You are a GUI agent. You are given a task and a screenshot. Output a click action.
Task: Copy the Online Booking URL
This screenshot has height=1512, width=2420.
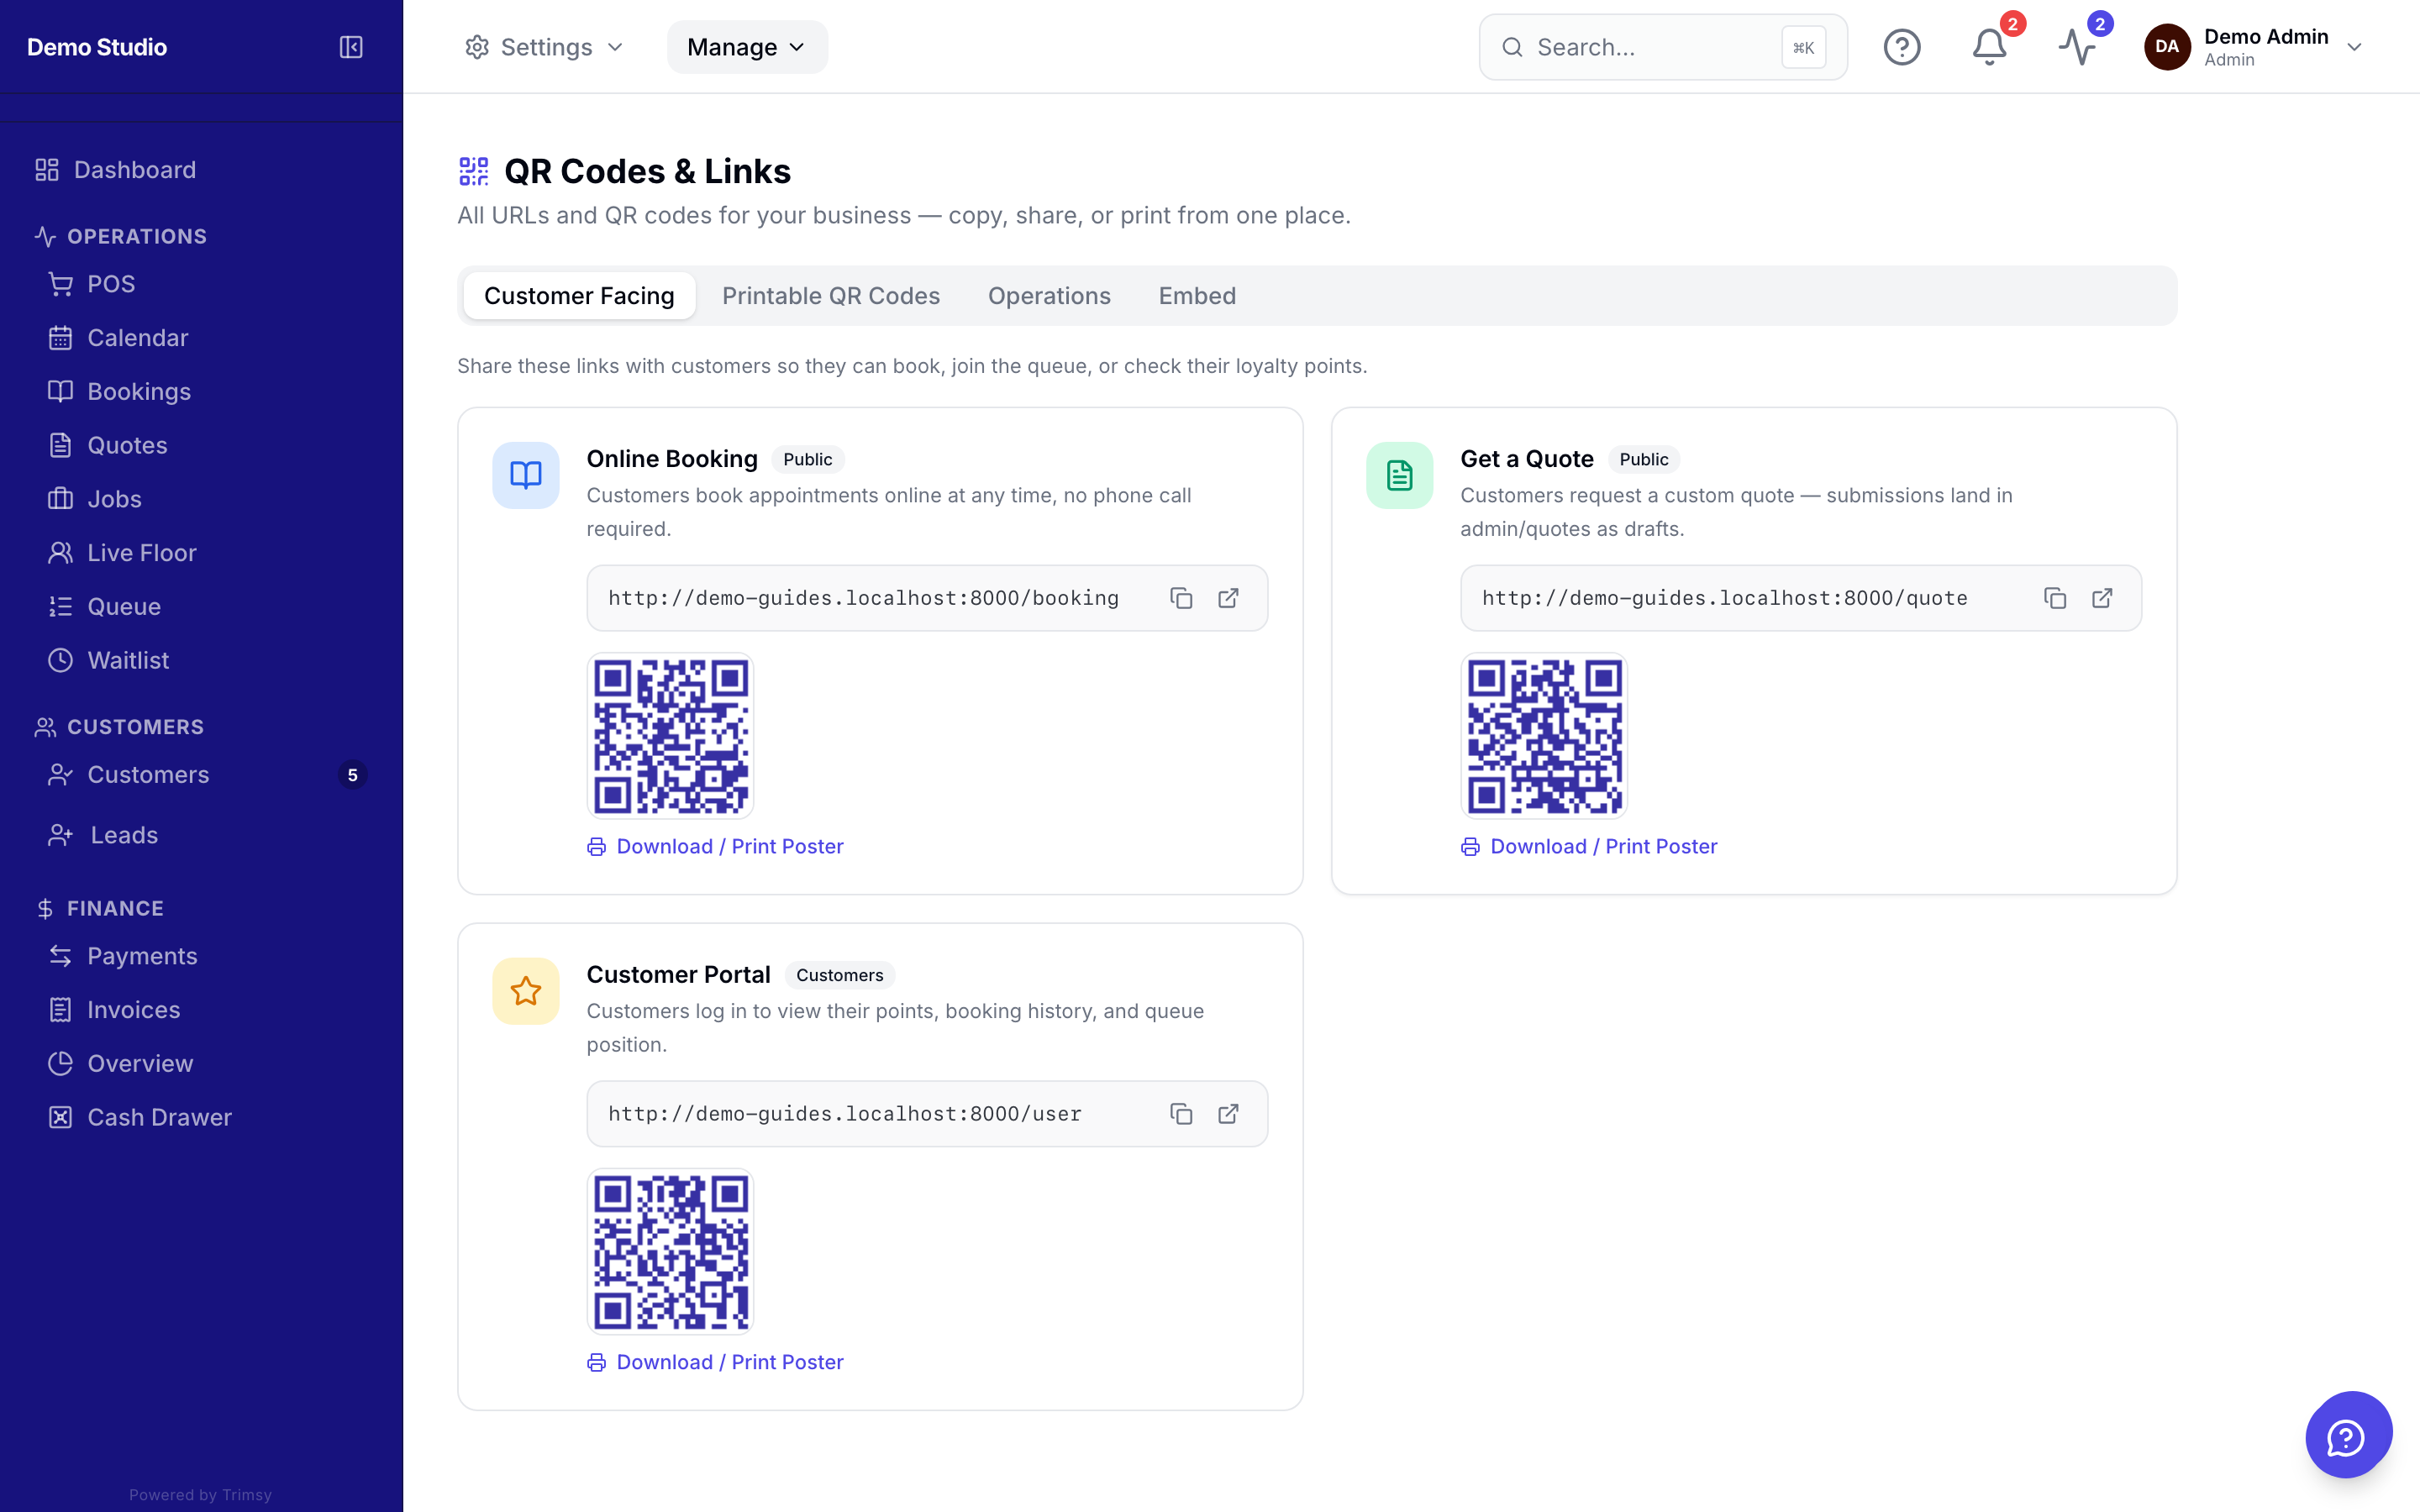[x=1181, y=598]
